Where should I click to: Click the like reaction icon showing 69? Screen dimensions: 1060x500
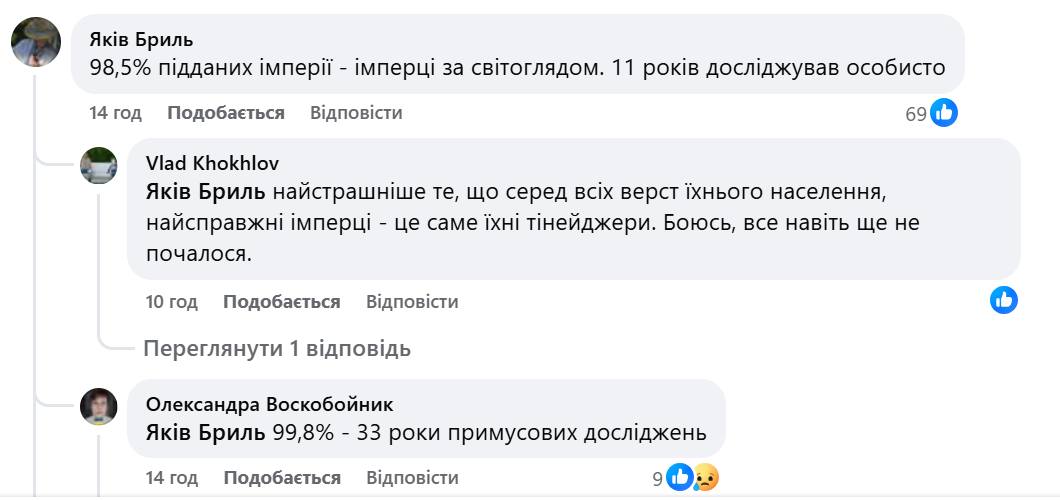[943, 113]
